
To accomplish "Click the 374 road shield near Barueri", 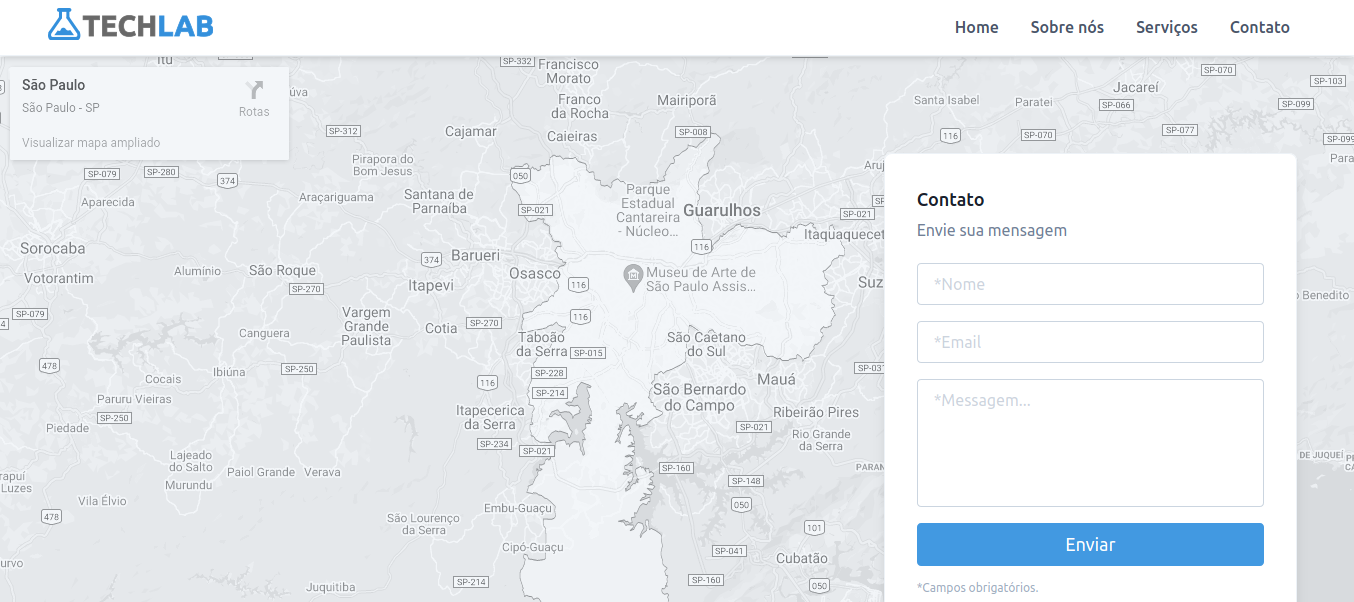I will tap(430, 257).
